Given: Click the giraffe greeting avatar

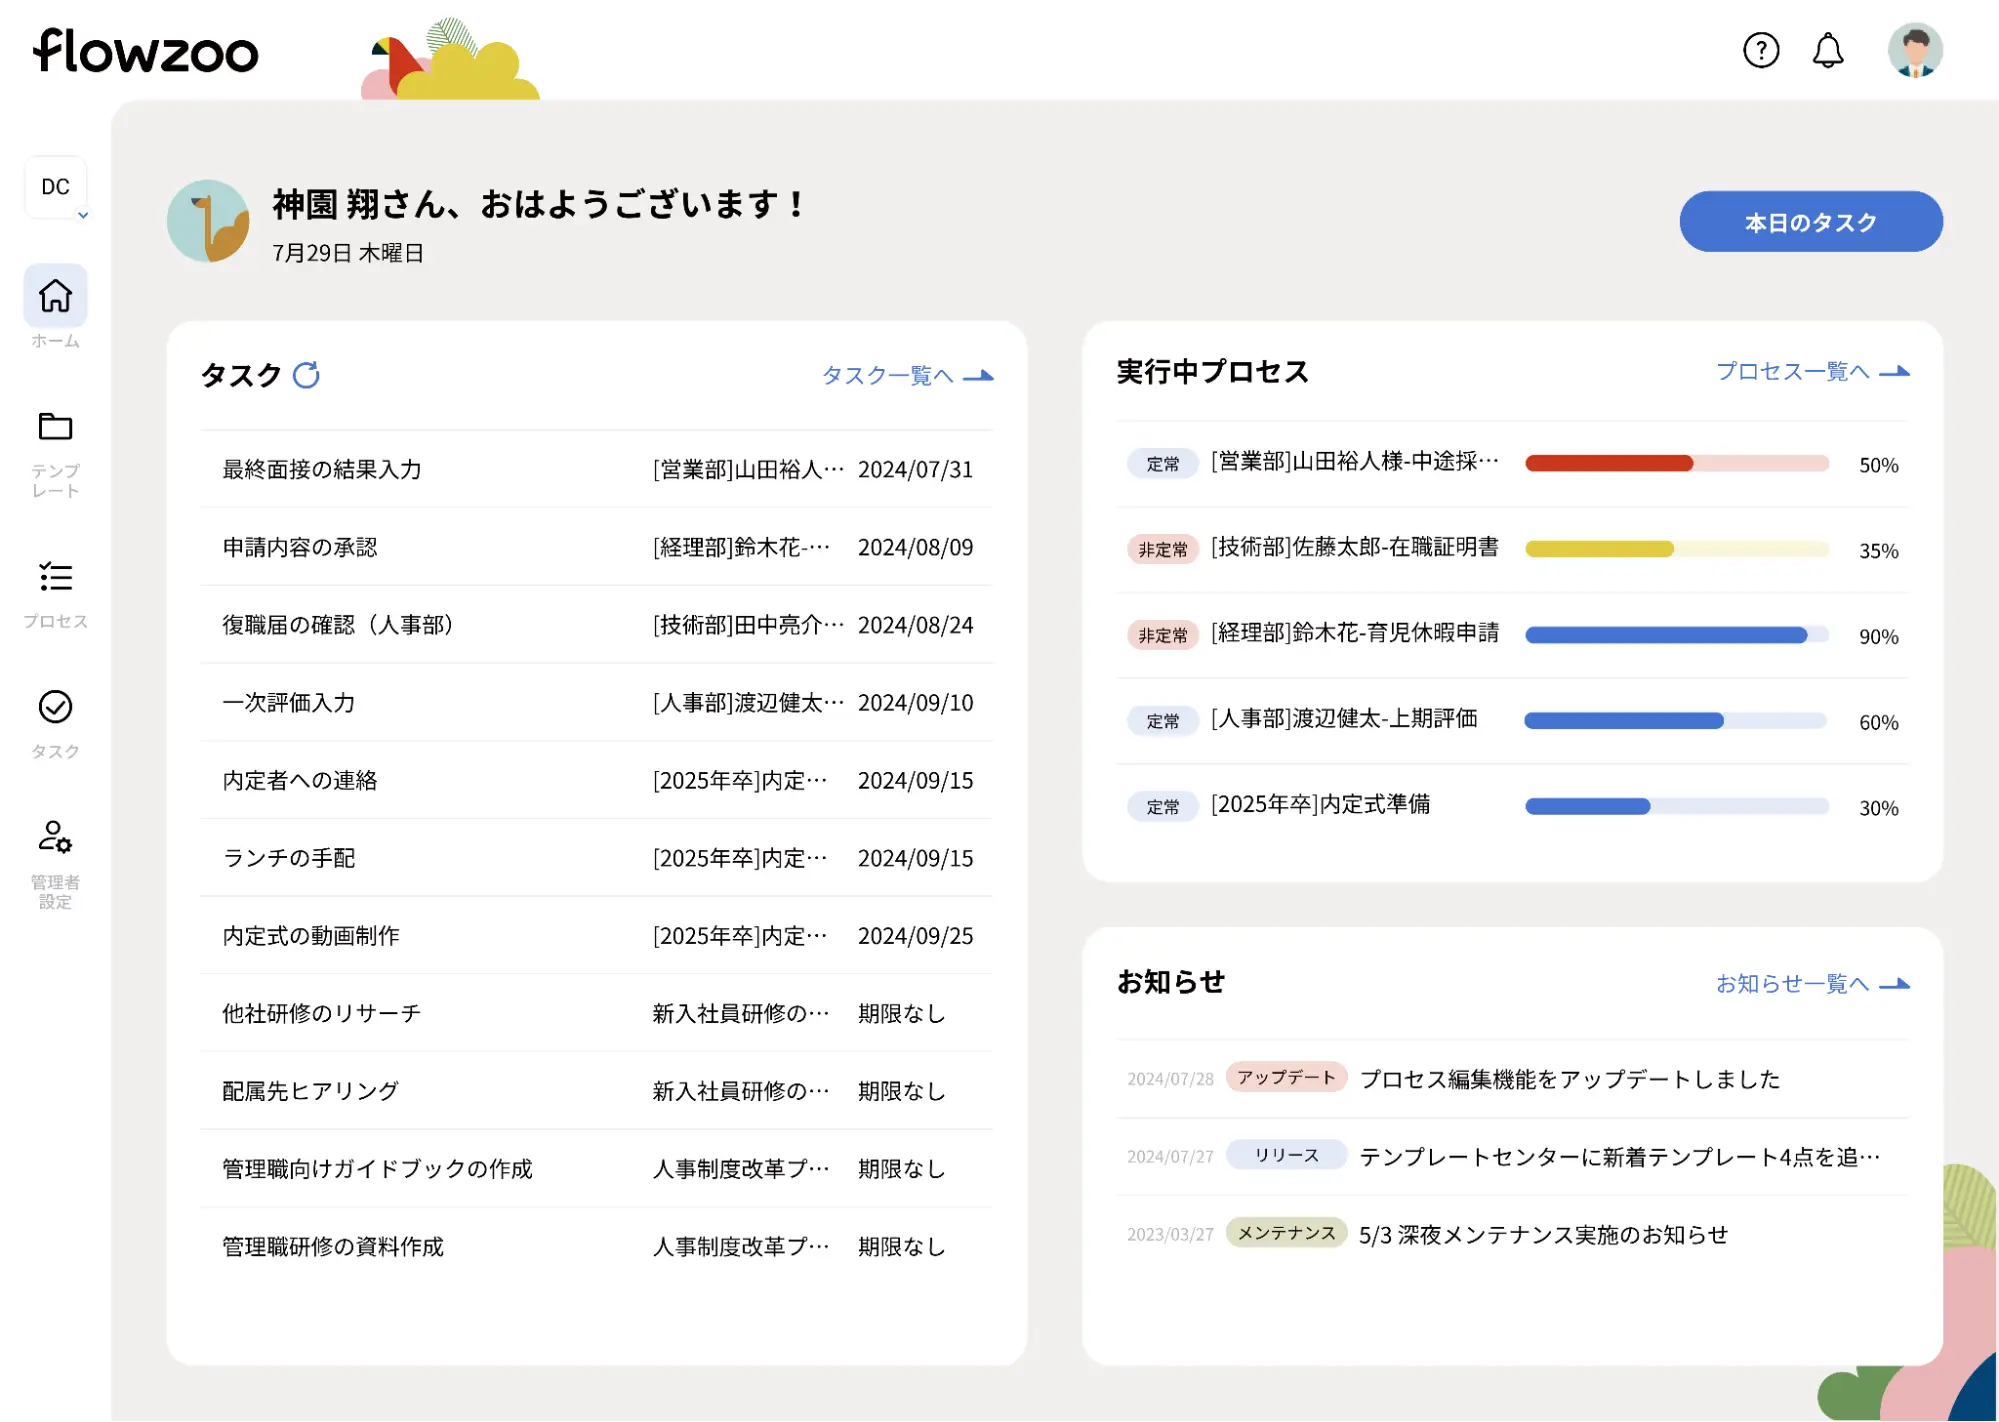Looking at the screenshot, I should pos(208,221).
